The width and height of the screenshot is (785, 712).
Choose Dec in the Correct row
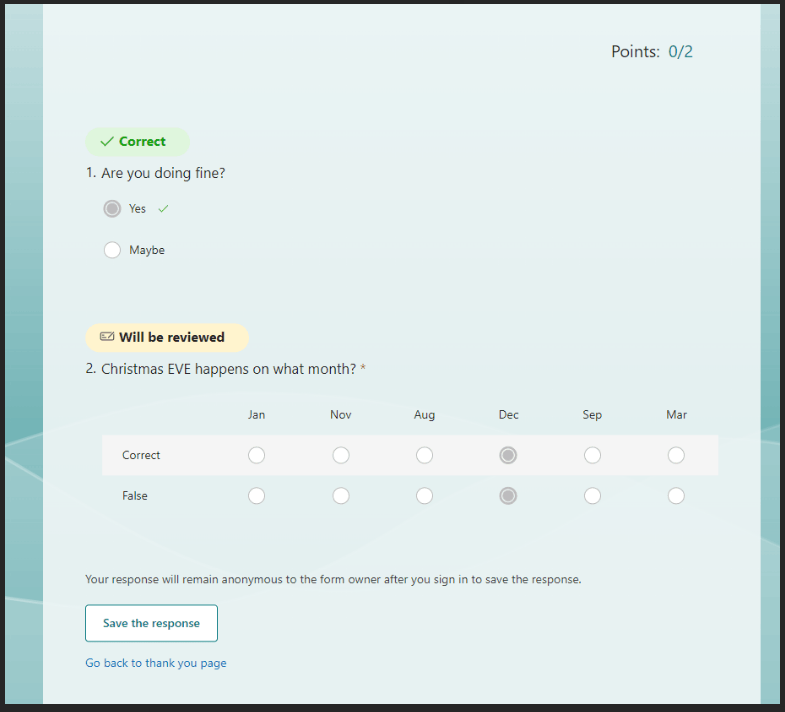508,455
